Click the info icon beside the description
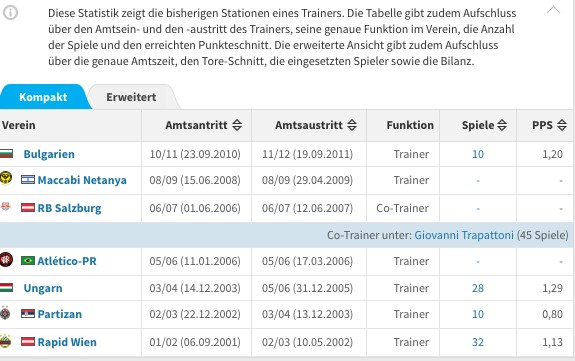The image size is (575, 361). (10, 13)
